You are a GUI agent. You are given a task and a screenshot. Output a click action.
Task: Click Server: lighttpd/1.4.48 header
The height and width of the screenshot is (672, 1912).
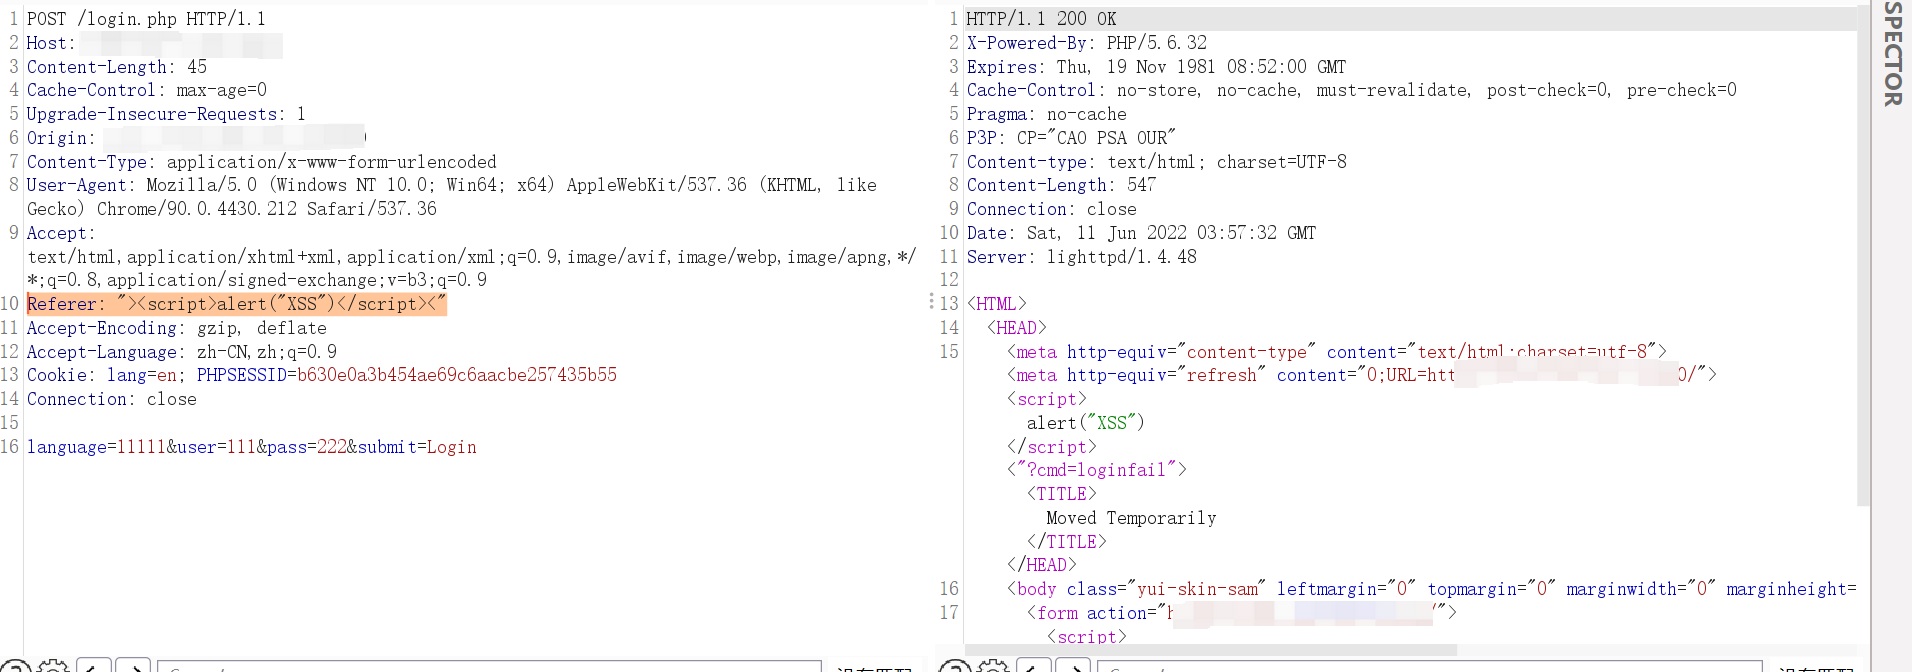click(x=1082, y=257)
